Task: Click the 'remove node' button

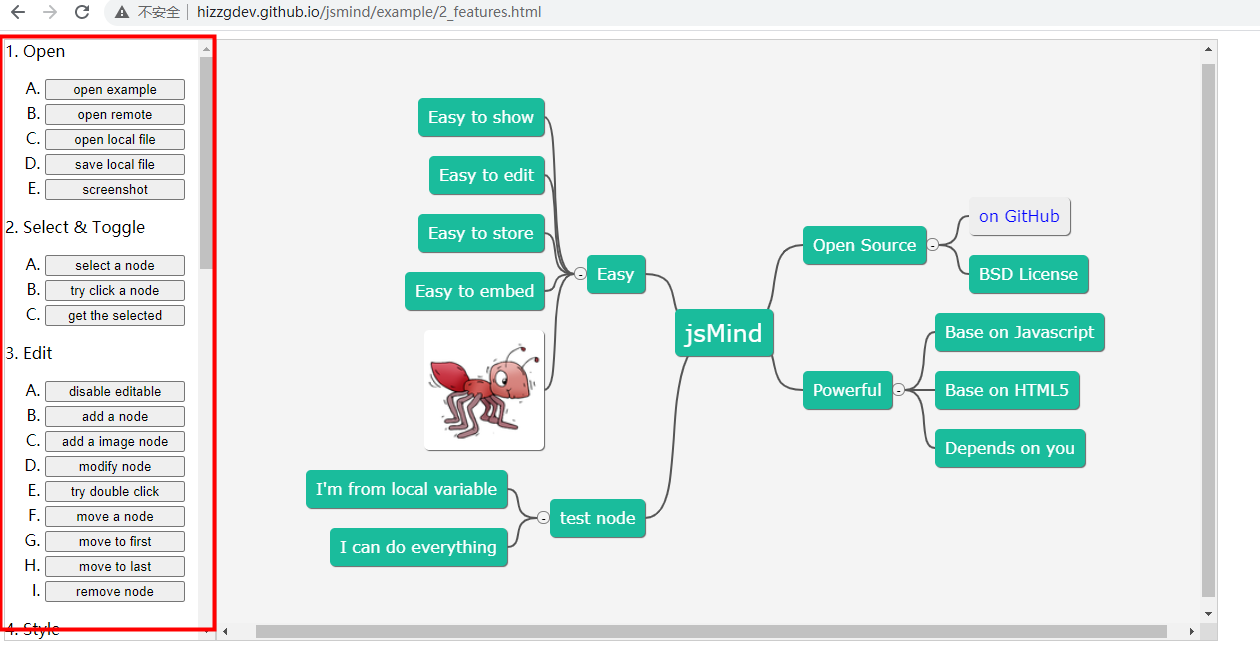Action: pos(115,592)
